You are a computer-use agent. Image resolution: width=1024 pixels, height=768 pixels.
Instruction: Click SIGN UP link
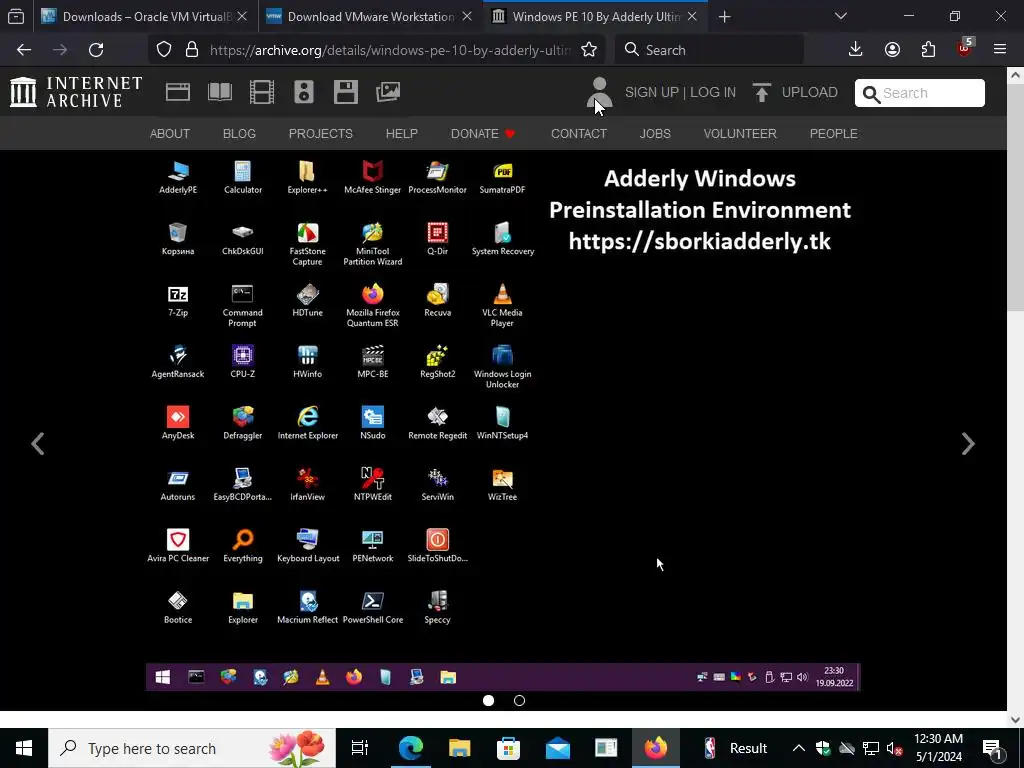tap(652, 93)
